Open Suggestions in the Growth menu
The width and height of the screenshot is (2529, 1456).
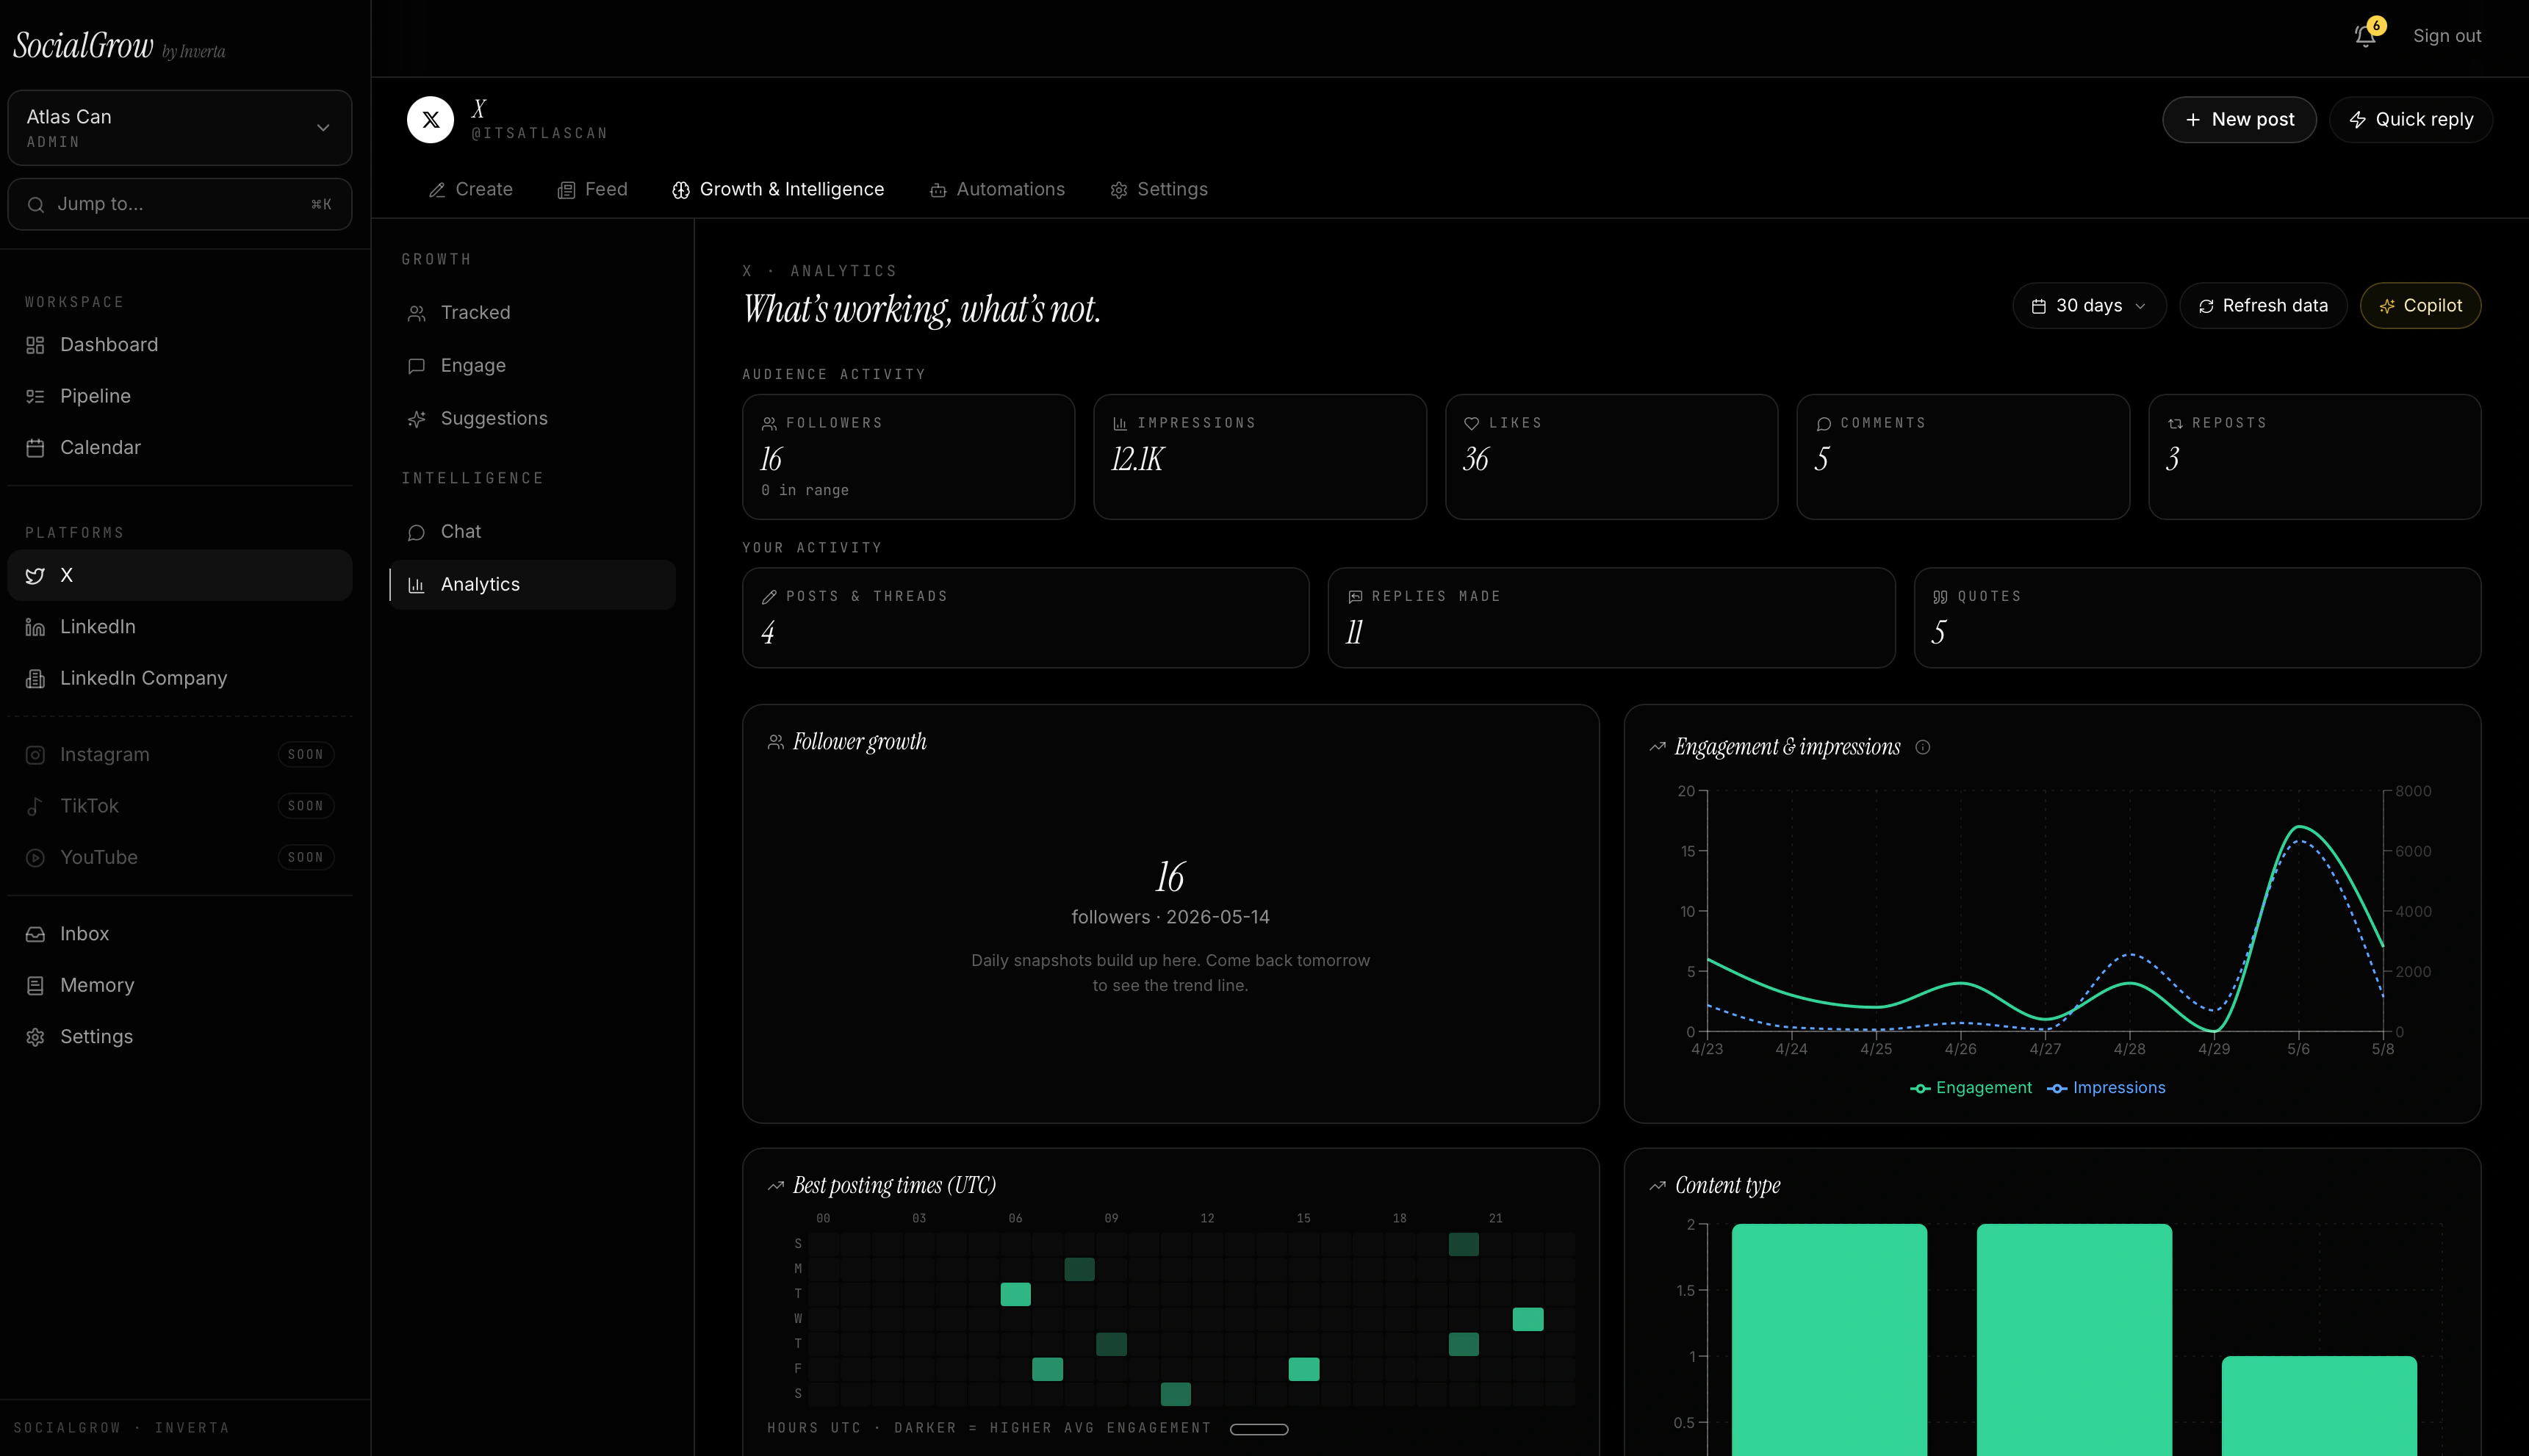pyautogui.click(x=533, y=419)
